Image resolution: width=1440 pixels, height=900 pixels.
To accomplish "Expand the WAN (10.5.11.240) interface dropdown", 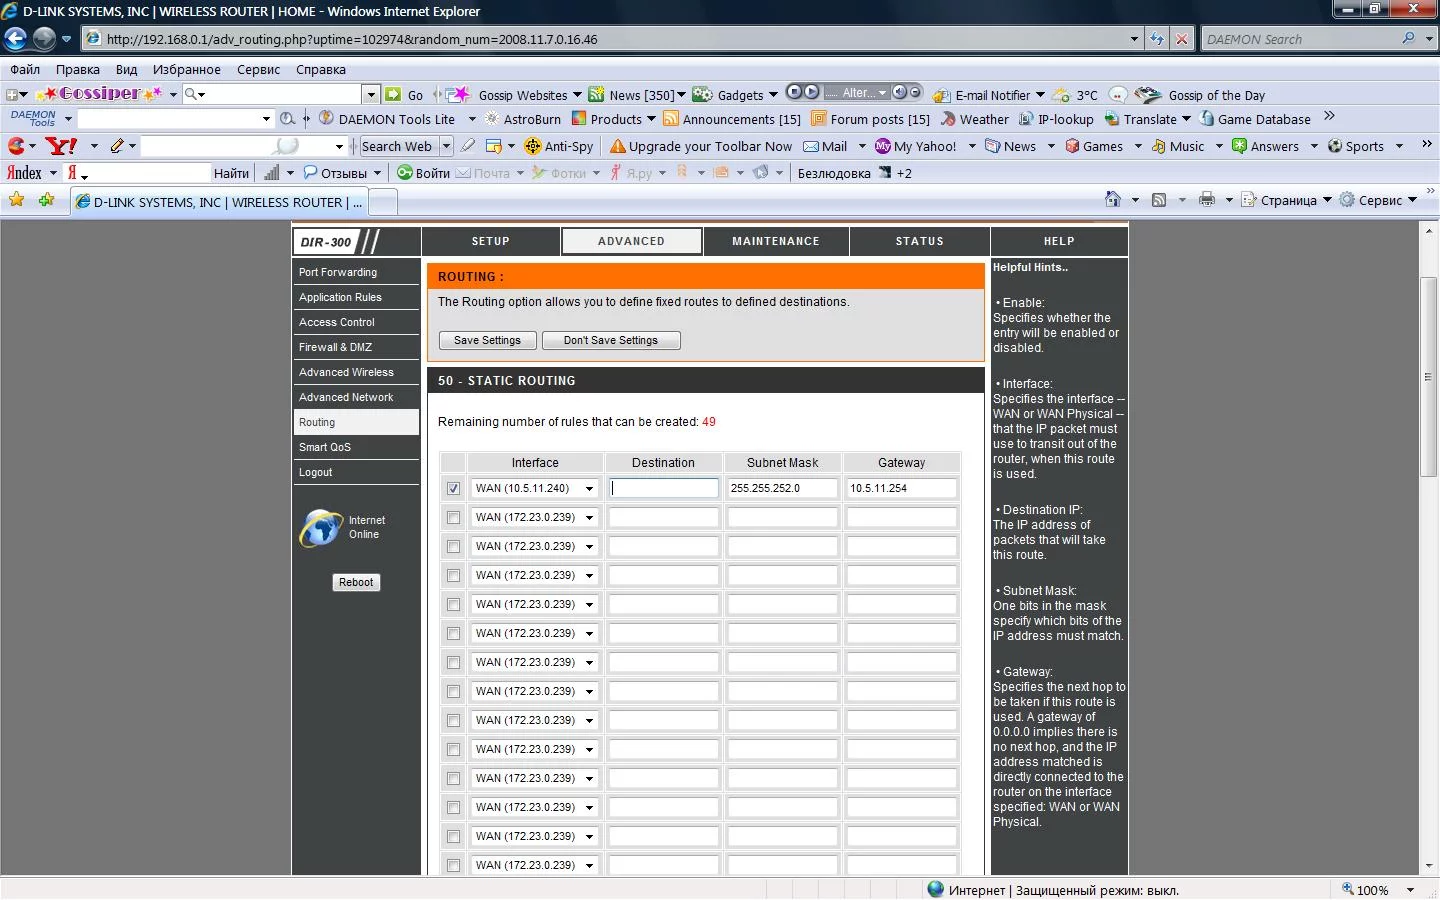I will (x=589, y=489).
